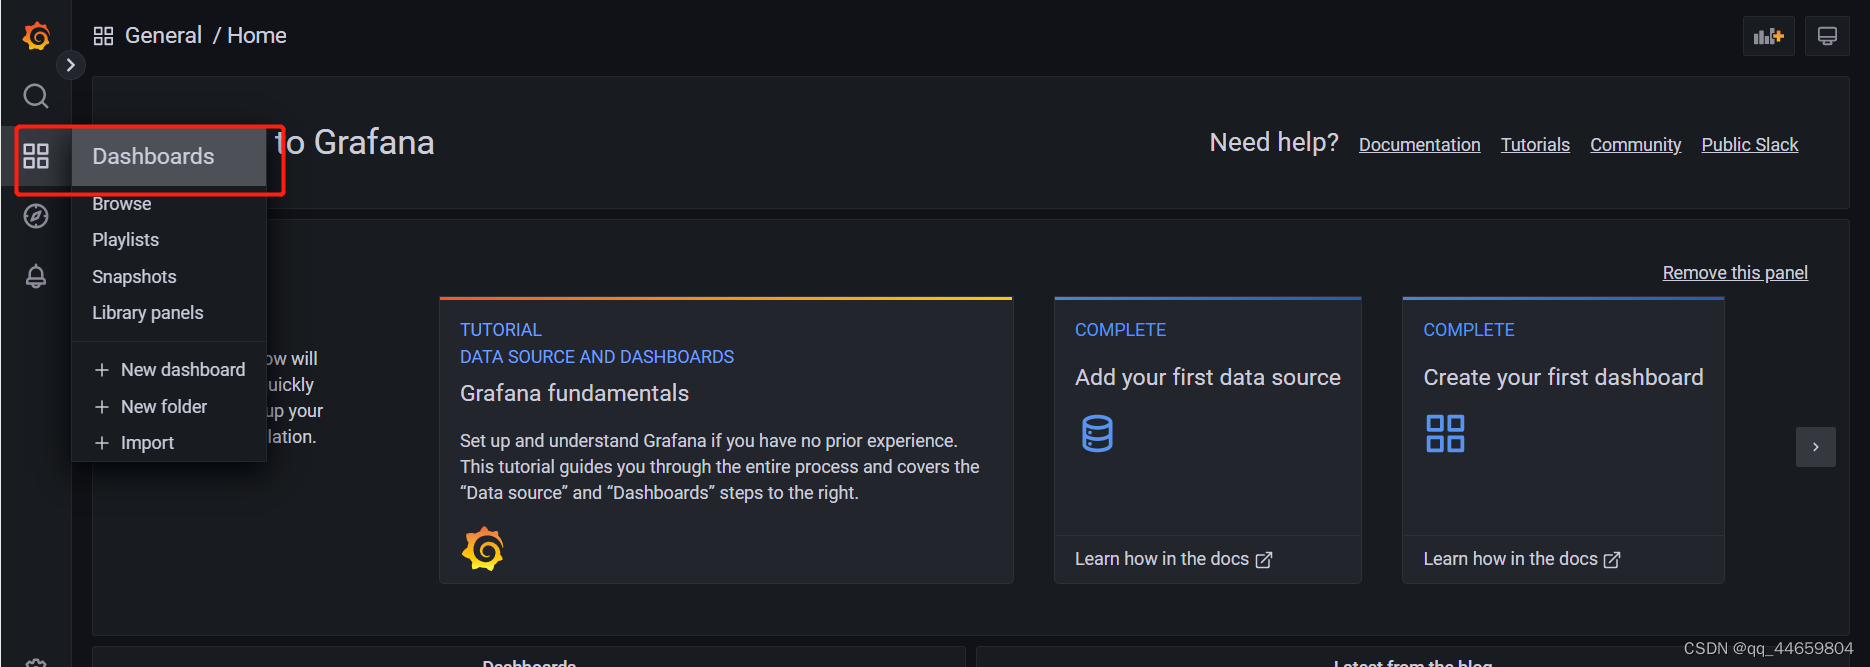Click the plus icon beside New dashboard
The image size is (1870, 667).
coord(102,370)
